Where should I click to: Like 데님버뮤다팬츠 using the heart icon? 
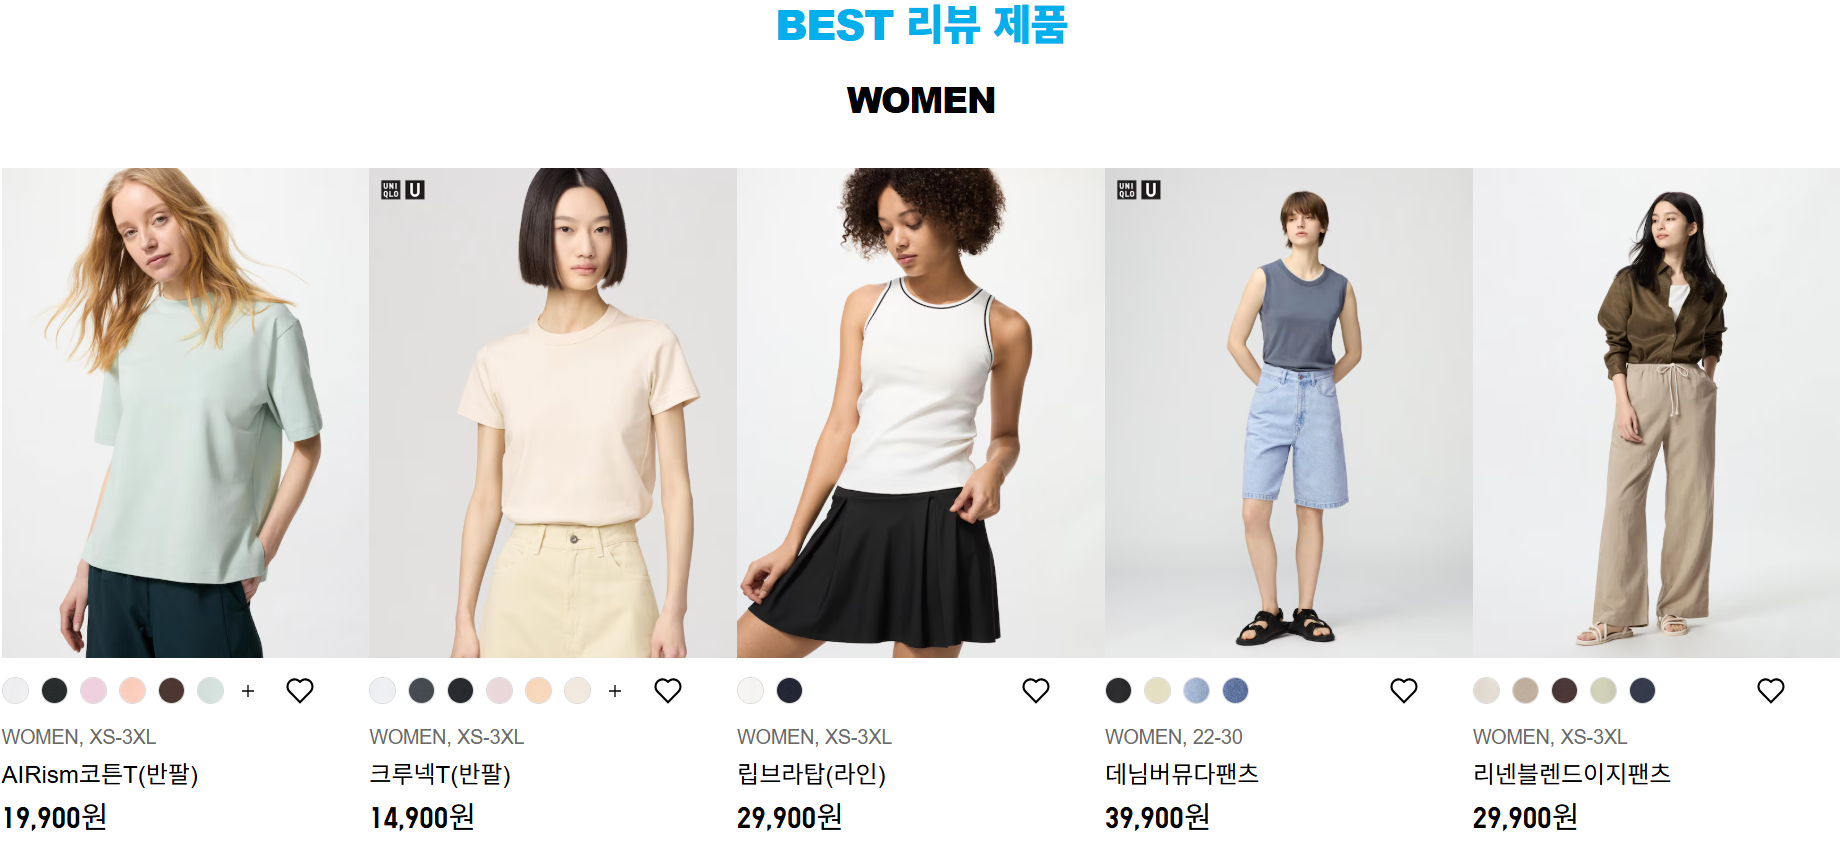tap(1404, 690)
